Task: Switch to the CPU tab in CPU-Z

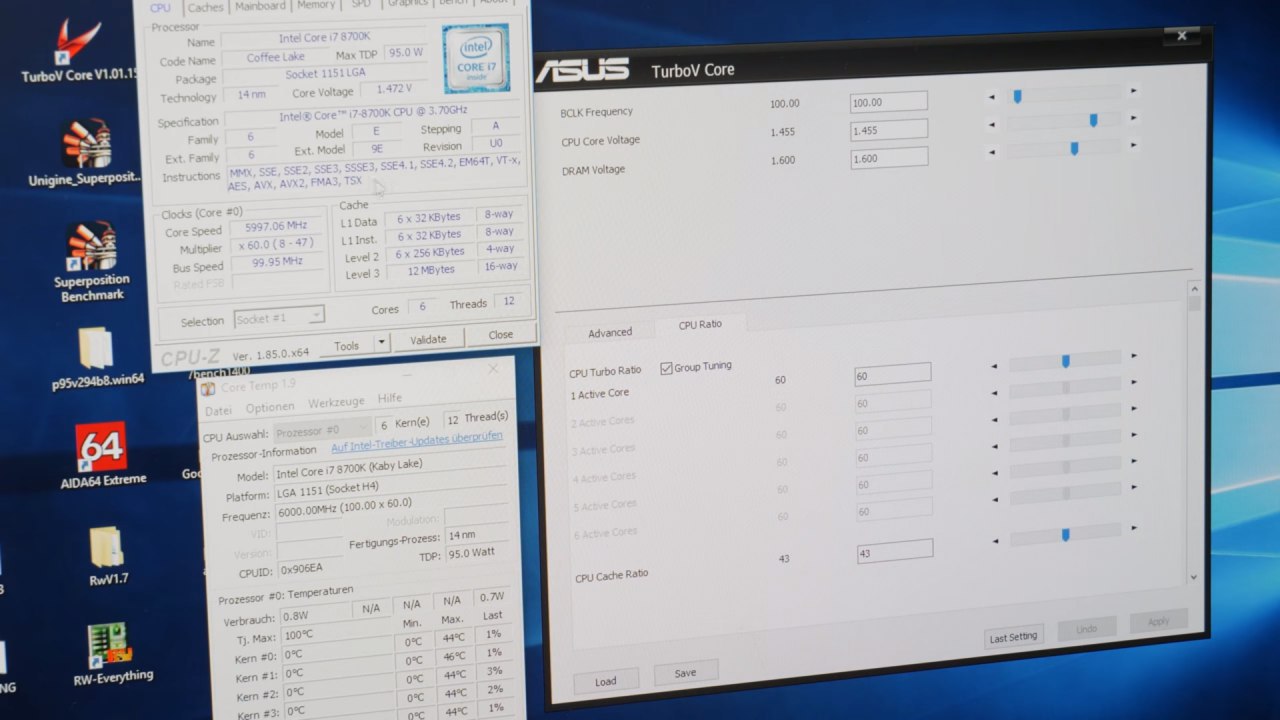Action: tap(159, 8)
